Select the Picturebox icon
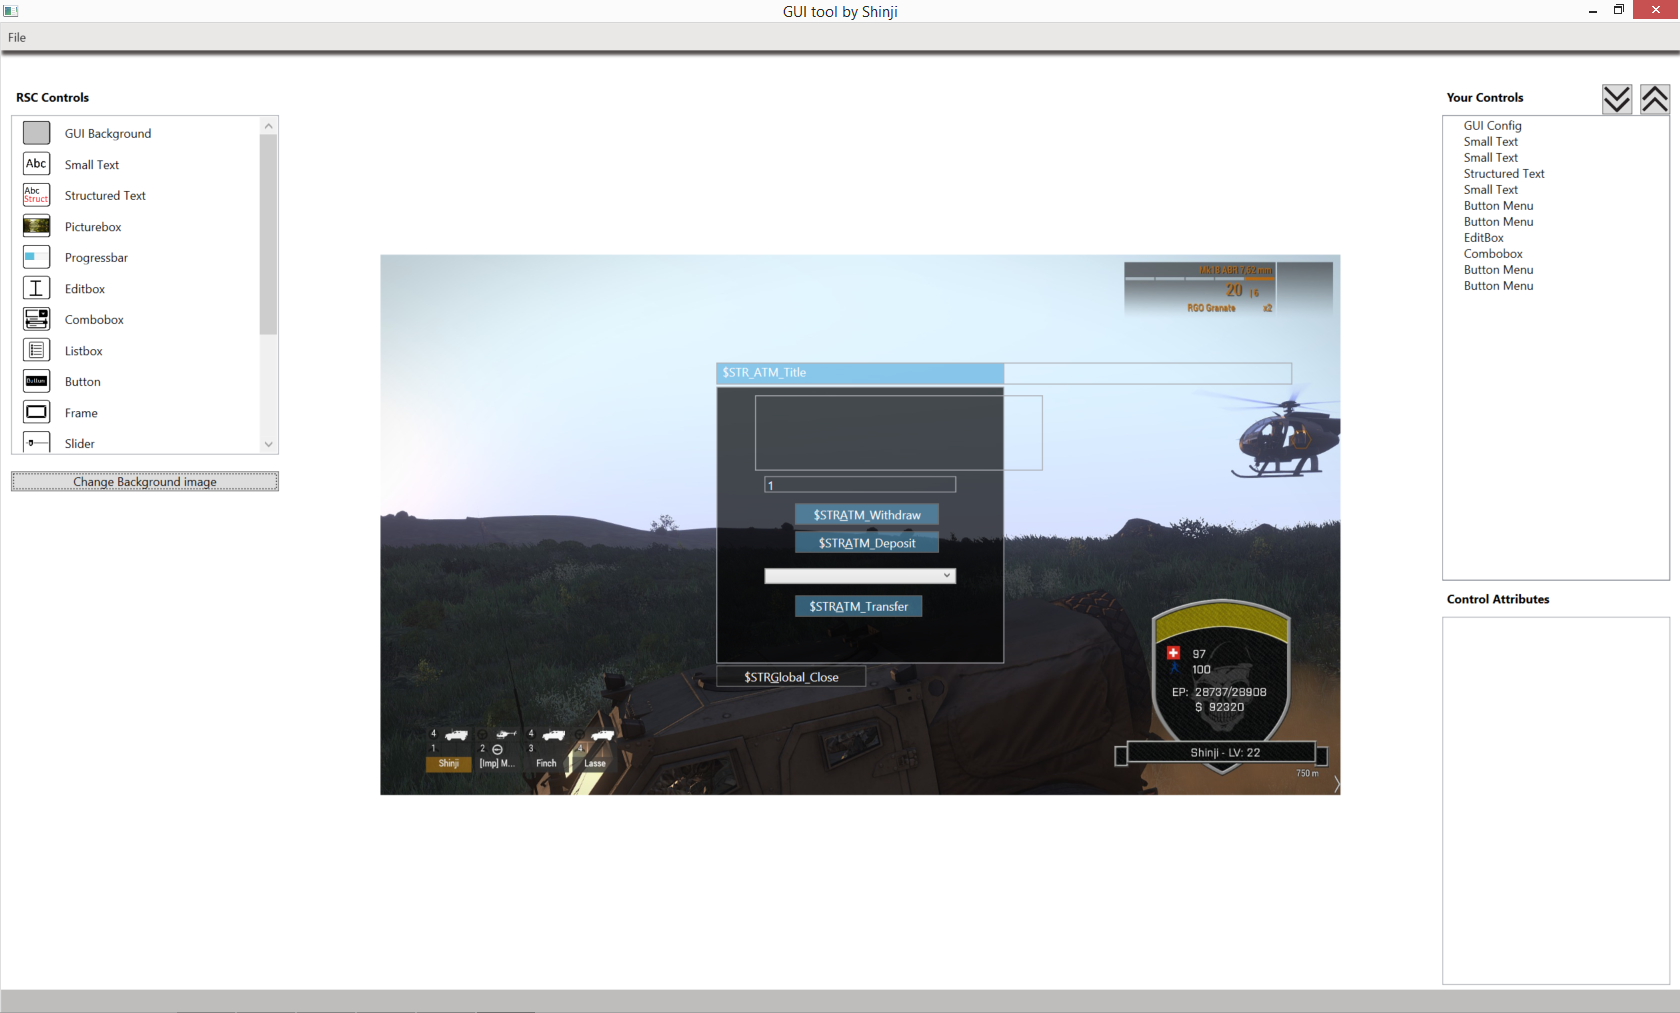 (36, 226)
